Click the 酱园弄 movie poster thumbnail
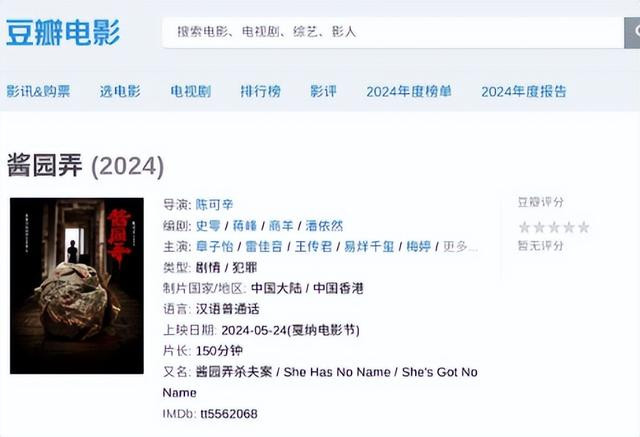Viewport: 640px width, 437px height. tap(77, 286)
